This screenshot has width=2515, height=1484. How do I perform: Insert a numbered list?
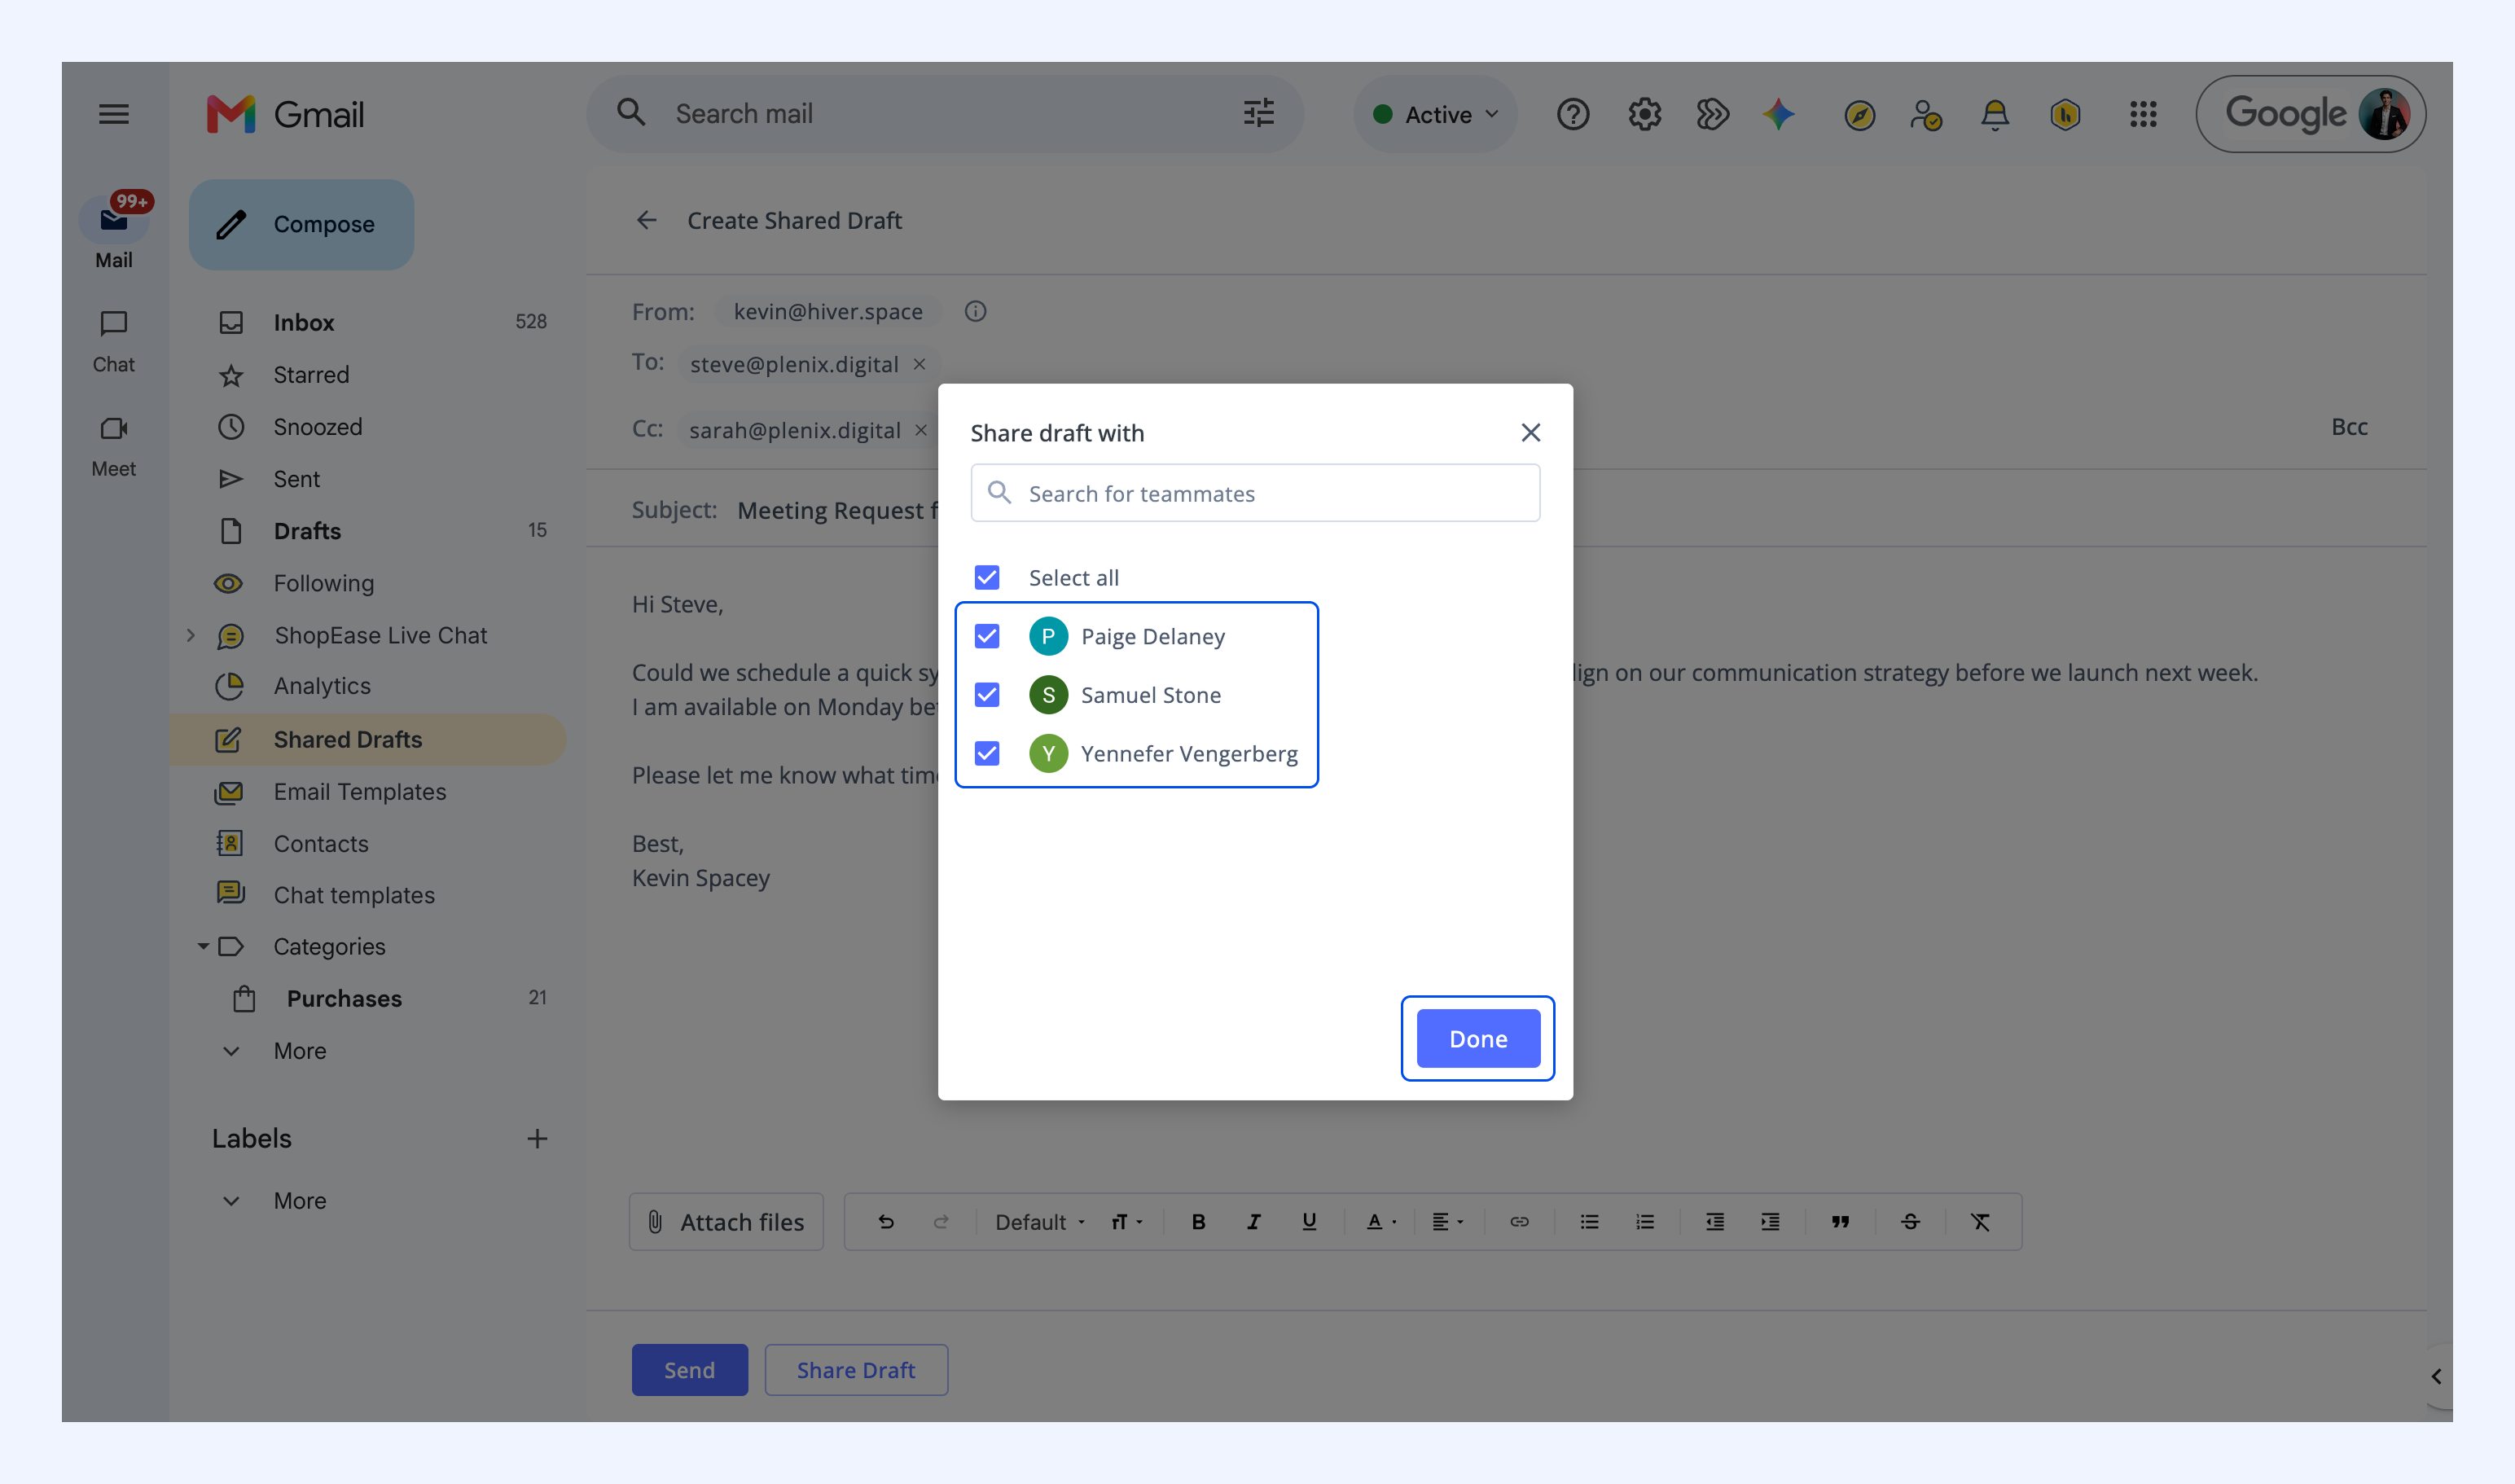(1645, 1222)
